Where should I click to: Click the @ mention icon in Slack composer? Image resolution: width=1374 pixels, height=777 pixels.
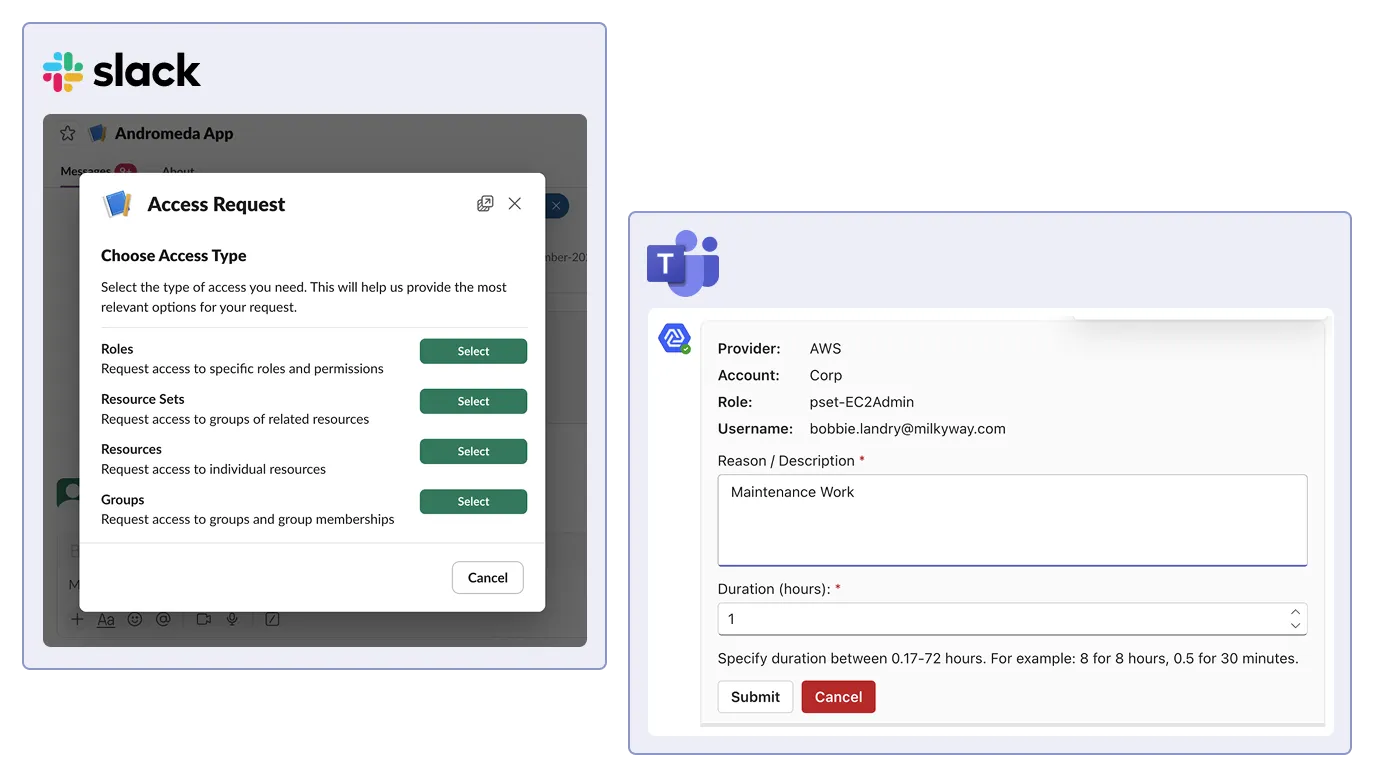point(163,619)
